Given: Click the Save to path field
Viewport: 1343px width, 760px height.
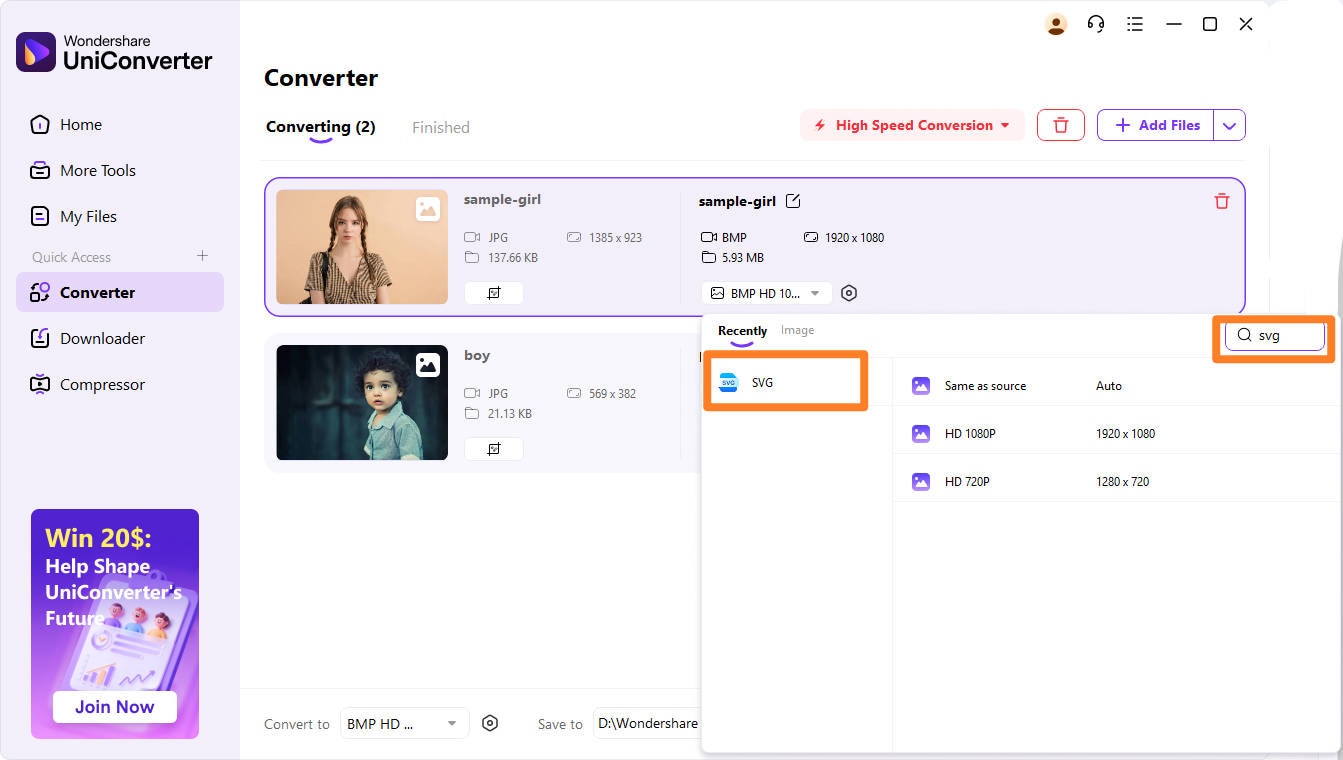Looking at the screenshot, I should coord(647,723).
